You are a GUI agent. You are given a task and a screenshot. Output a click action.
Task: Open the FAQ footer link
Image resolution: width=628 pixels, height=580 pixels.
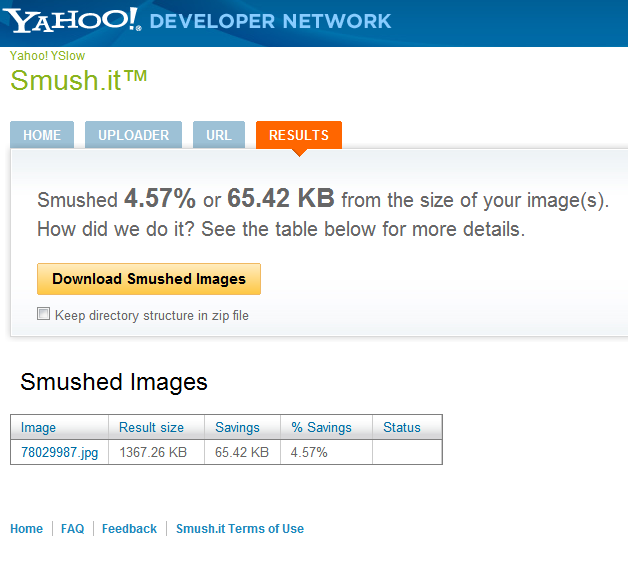click(x=72, y=529)
